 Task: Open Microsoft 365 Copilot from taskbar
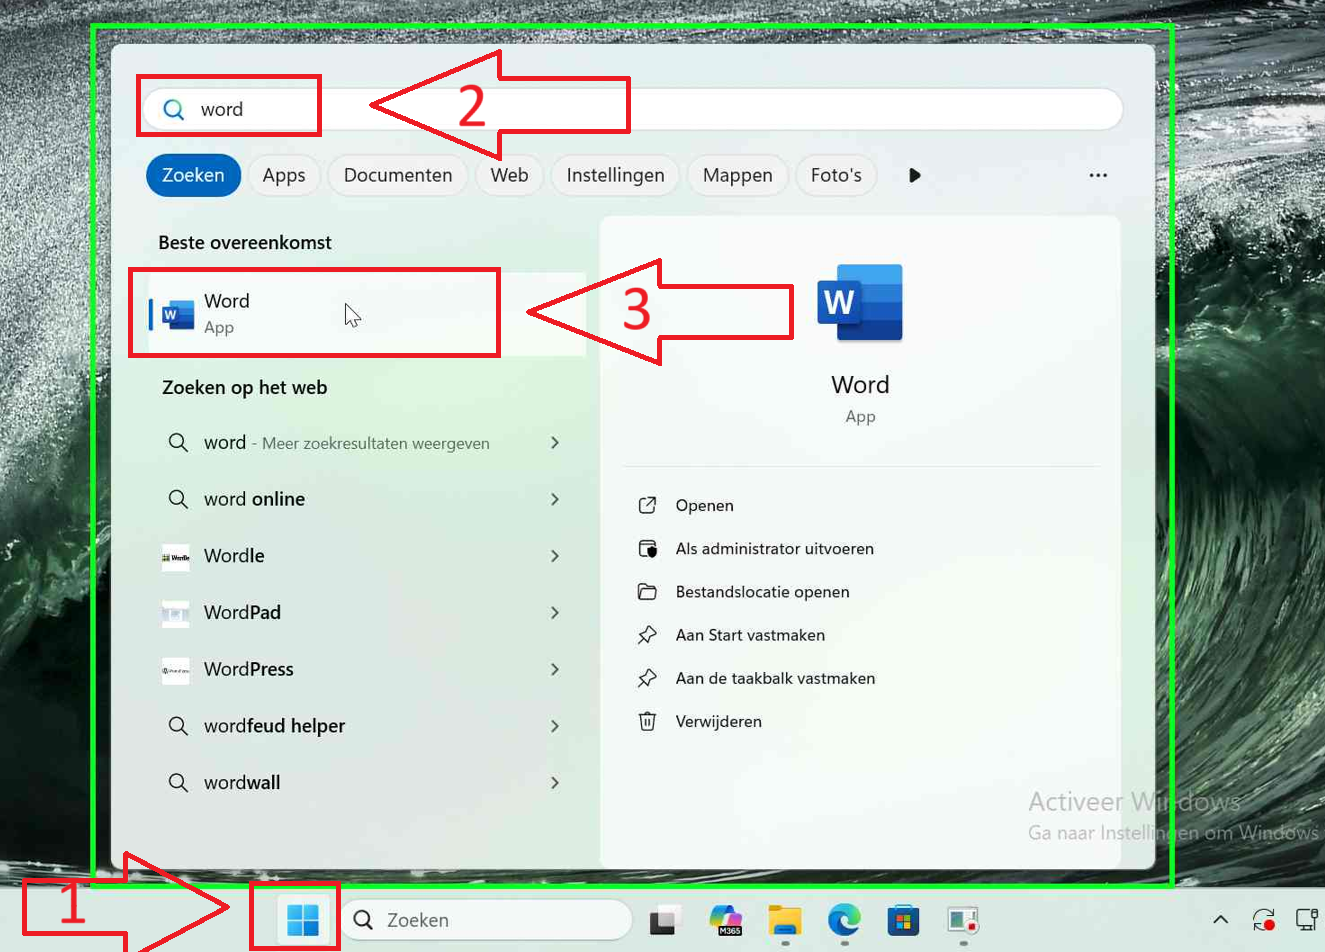click(x=725, y=919)
